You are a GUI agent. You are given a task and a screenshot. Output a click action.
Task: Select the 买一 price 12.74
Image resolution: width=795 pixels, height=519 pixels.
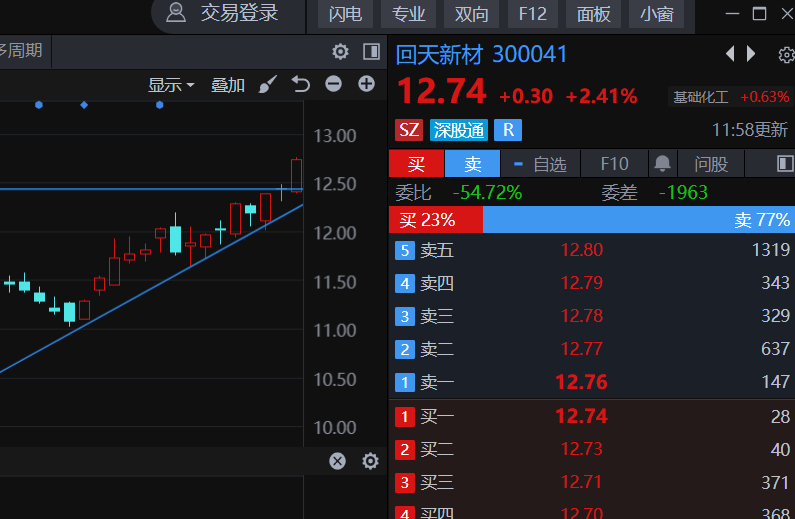tap(582, 416)
